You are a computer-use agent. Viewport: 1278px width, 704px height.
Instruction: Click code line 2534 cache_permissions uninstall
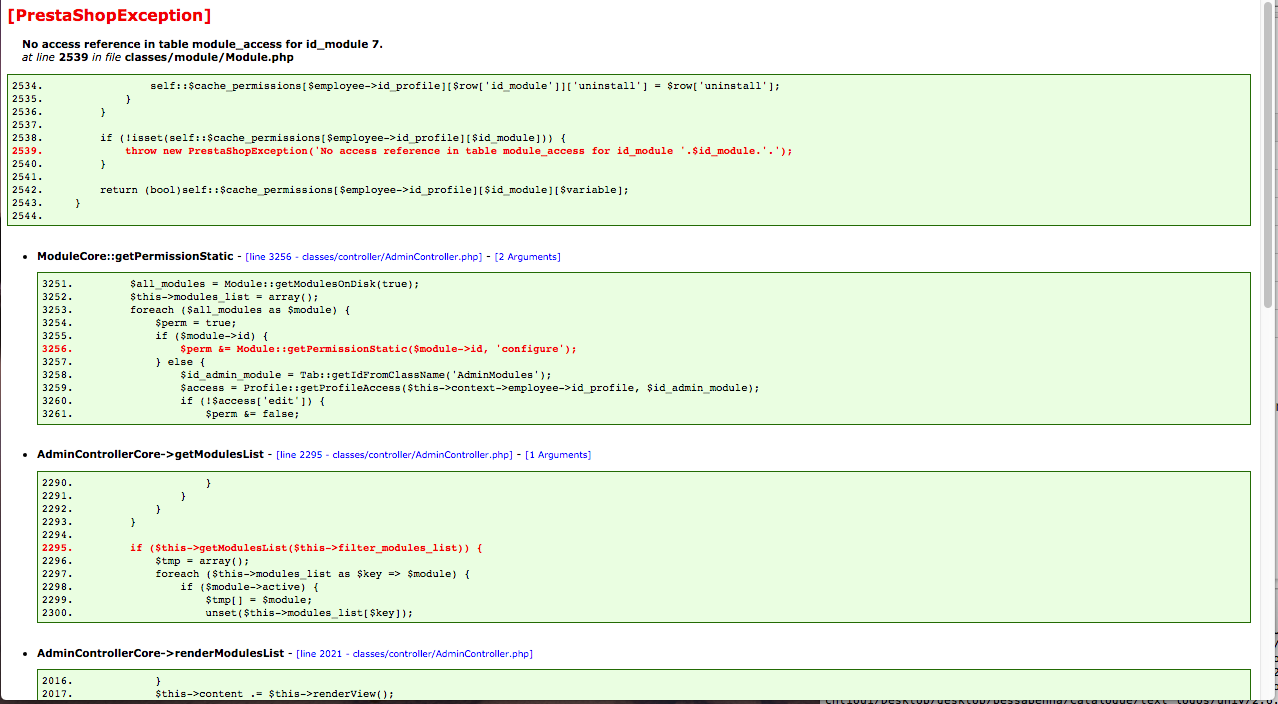[x=465, y=86]
